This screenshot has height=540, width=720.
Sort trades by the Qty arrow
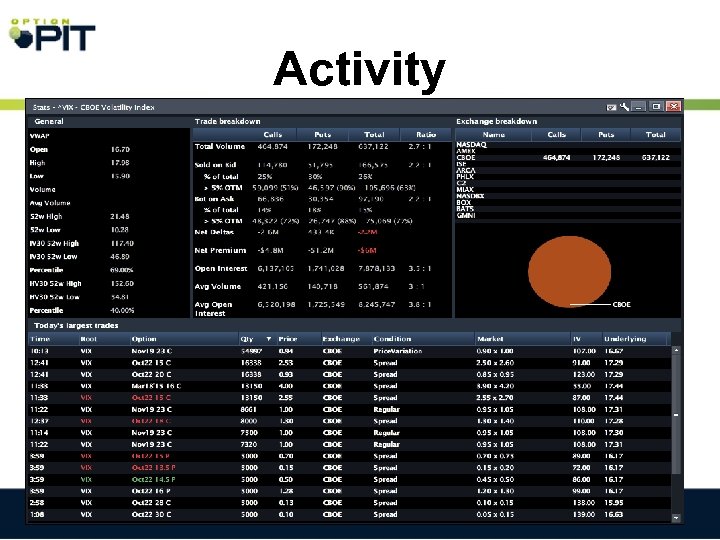(x=269, y=339)
